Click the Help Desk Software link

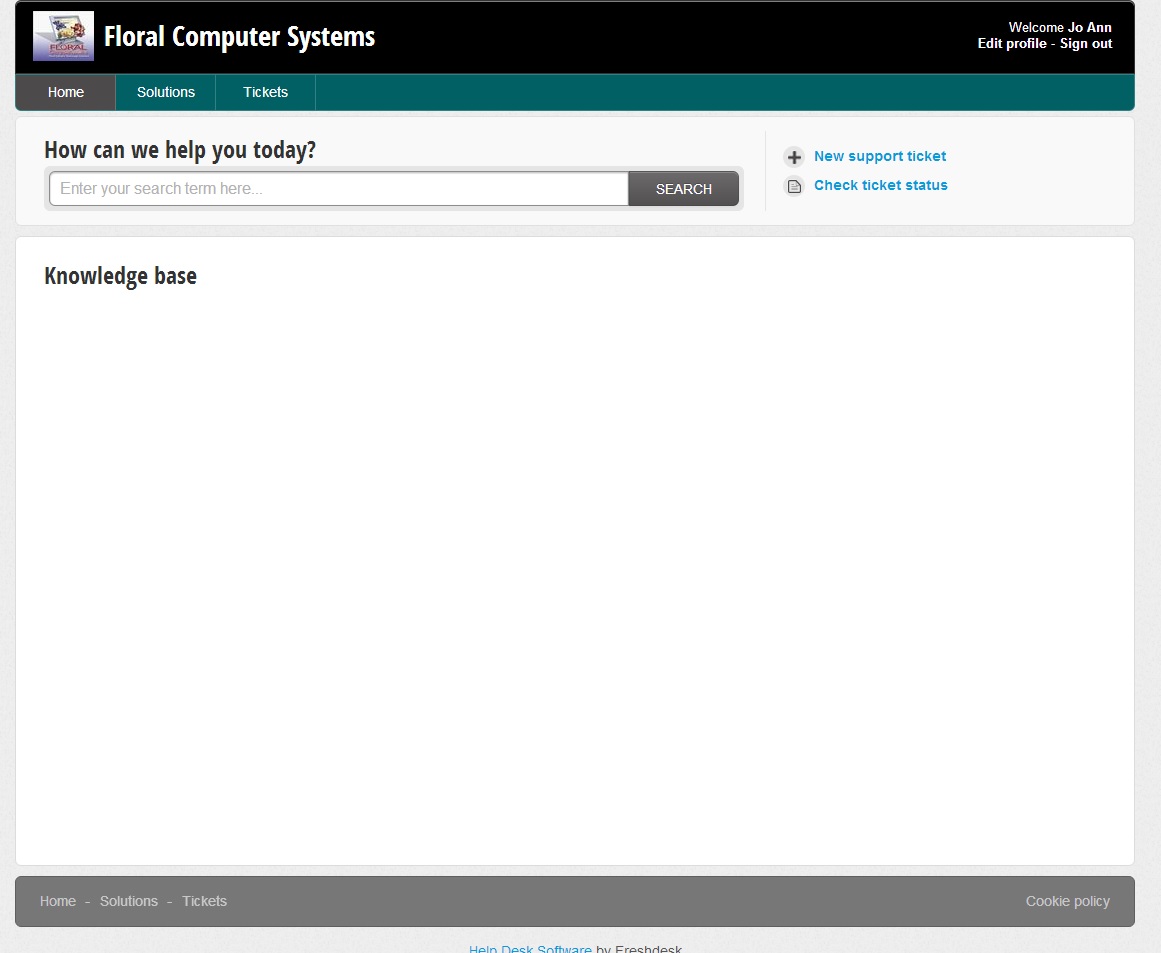(x=530, y=949)
